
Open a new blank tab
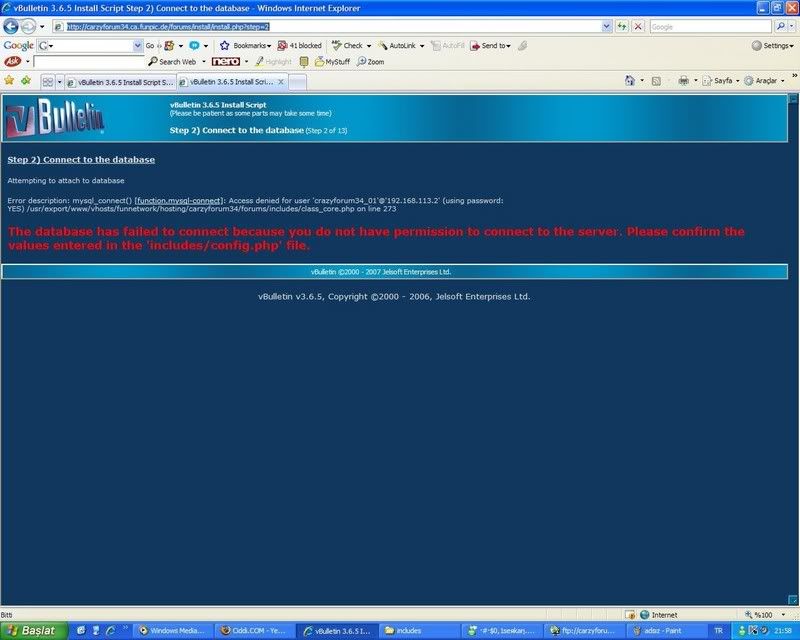(297, 82)
